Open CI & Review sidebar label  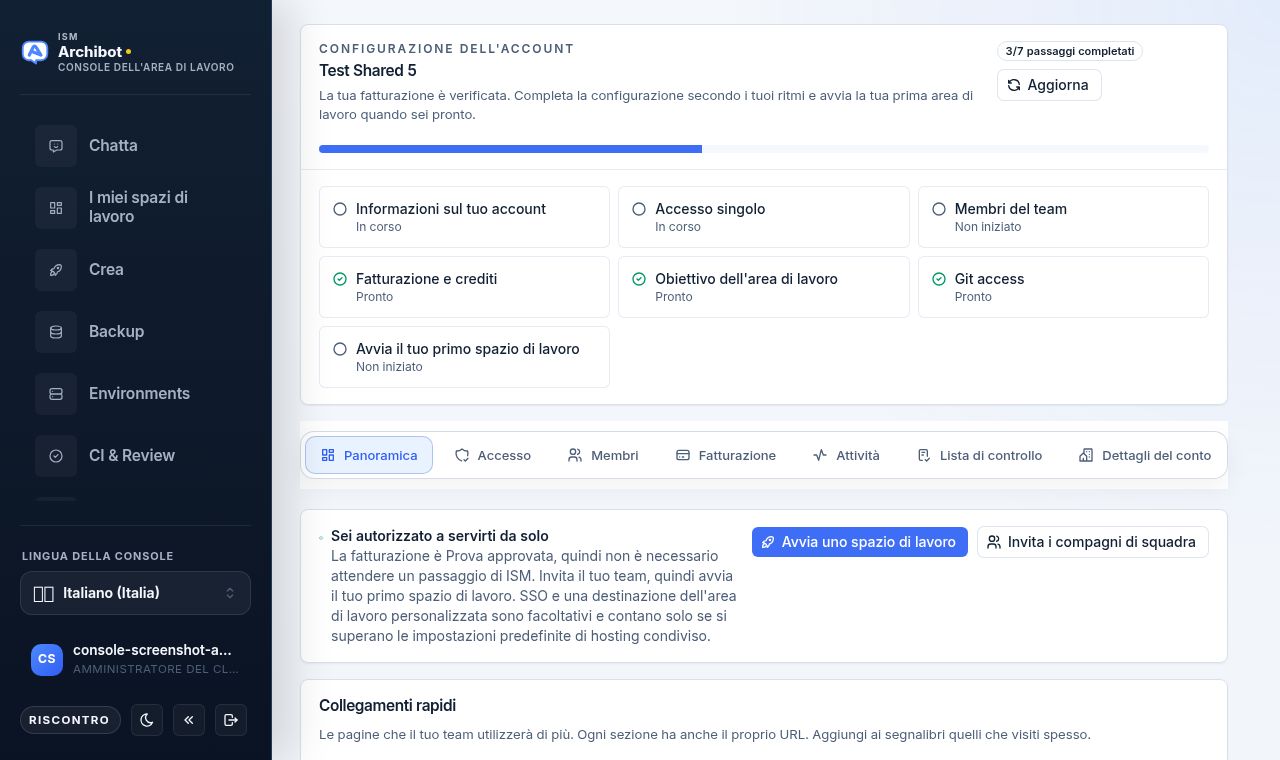pos(132,456)
